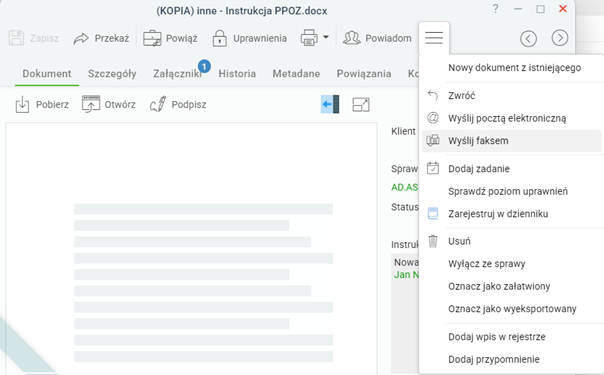This screenshot has height=375, width=604.
Task: Open Uprawnienia via padlock icon
Action: click(x=220, y=38)
